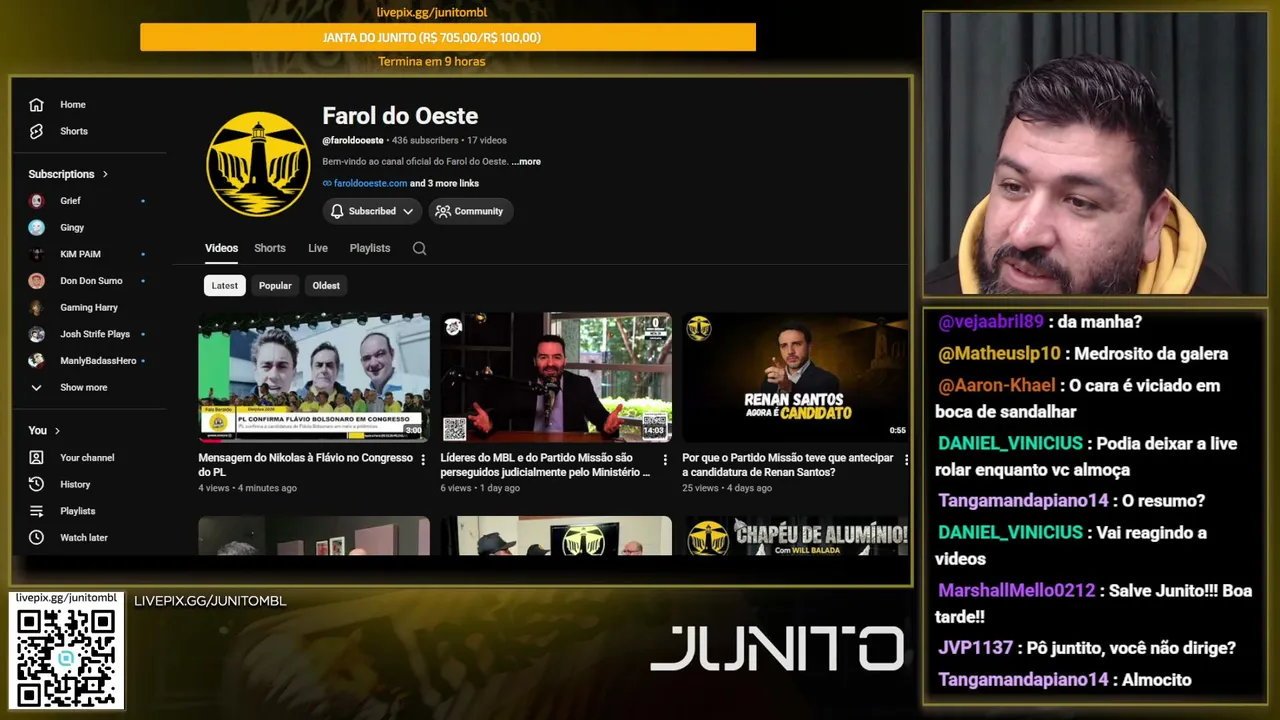
Task: Click the '4 views • 4 minutes ago' text
Action: point(247,489)
